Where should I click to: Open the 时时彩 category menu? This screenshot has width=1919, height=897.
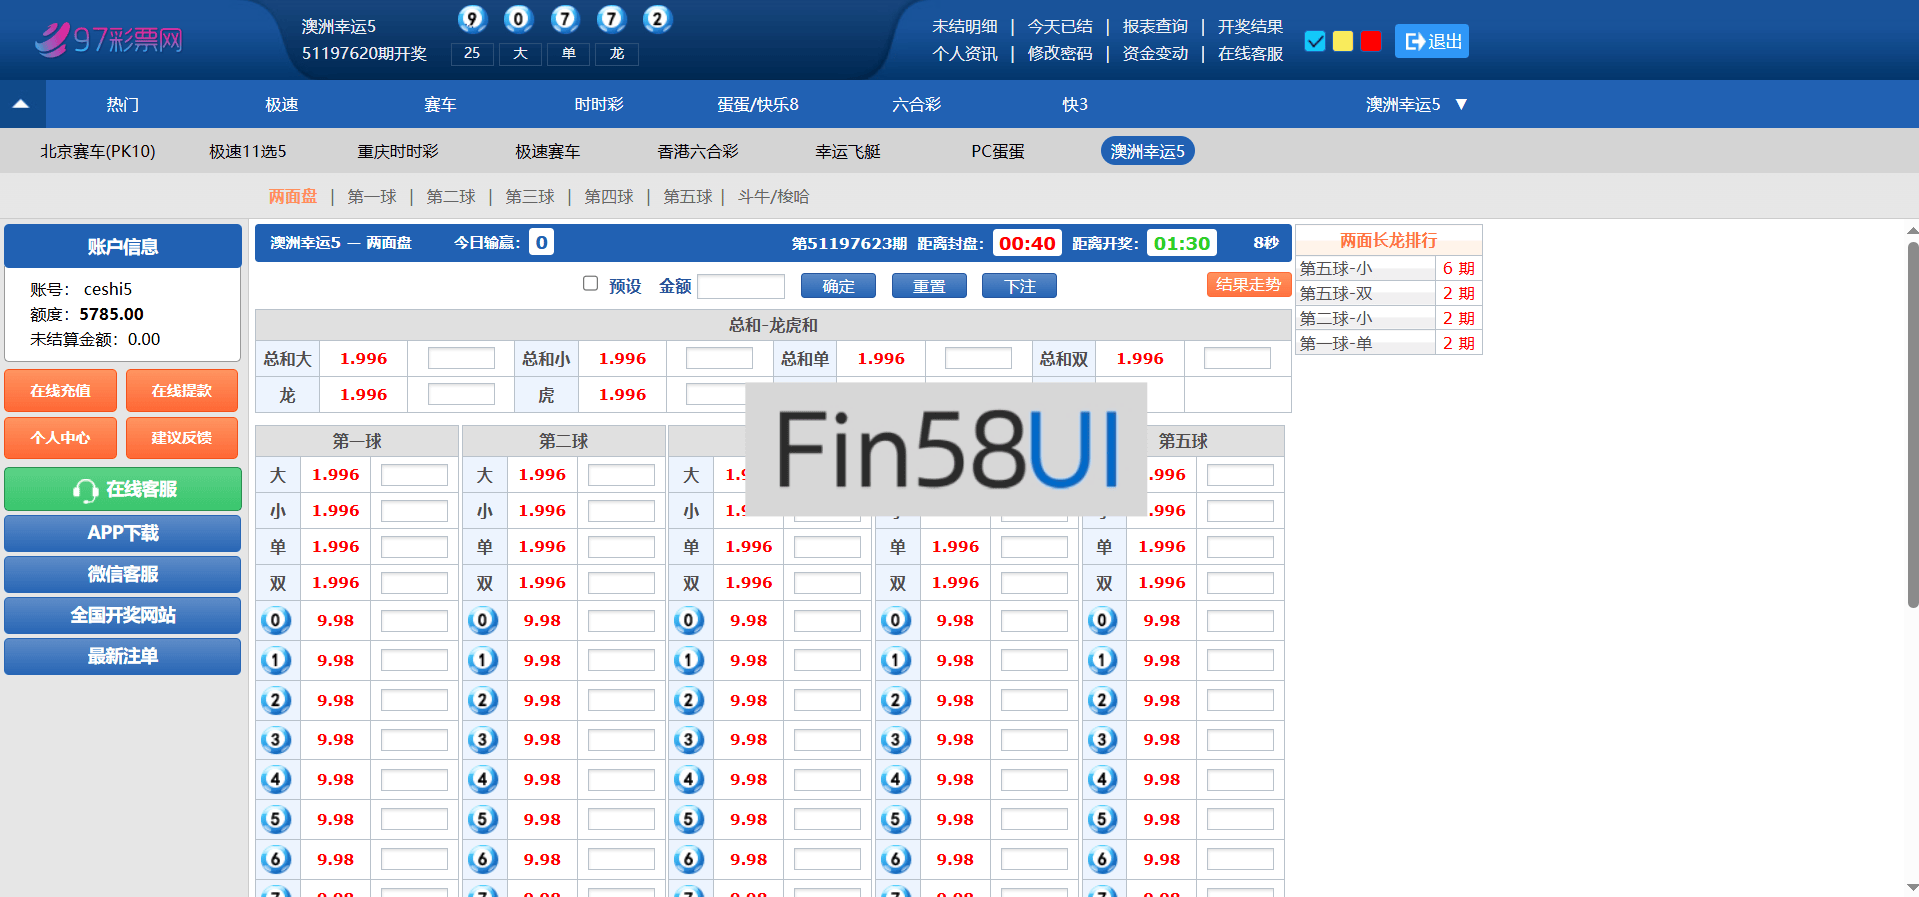tap(598, 104)
